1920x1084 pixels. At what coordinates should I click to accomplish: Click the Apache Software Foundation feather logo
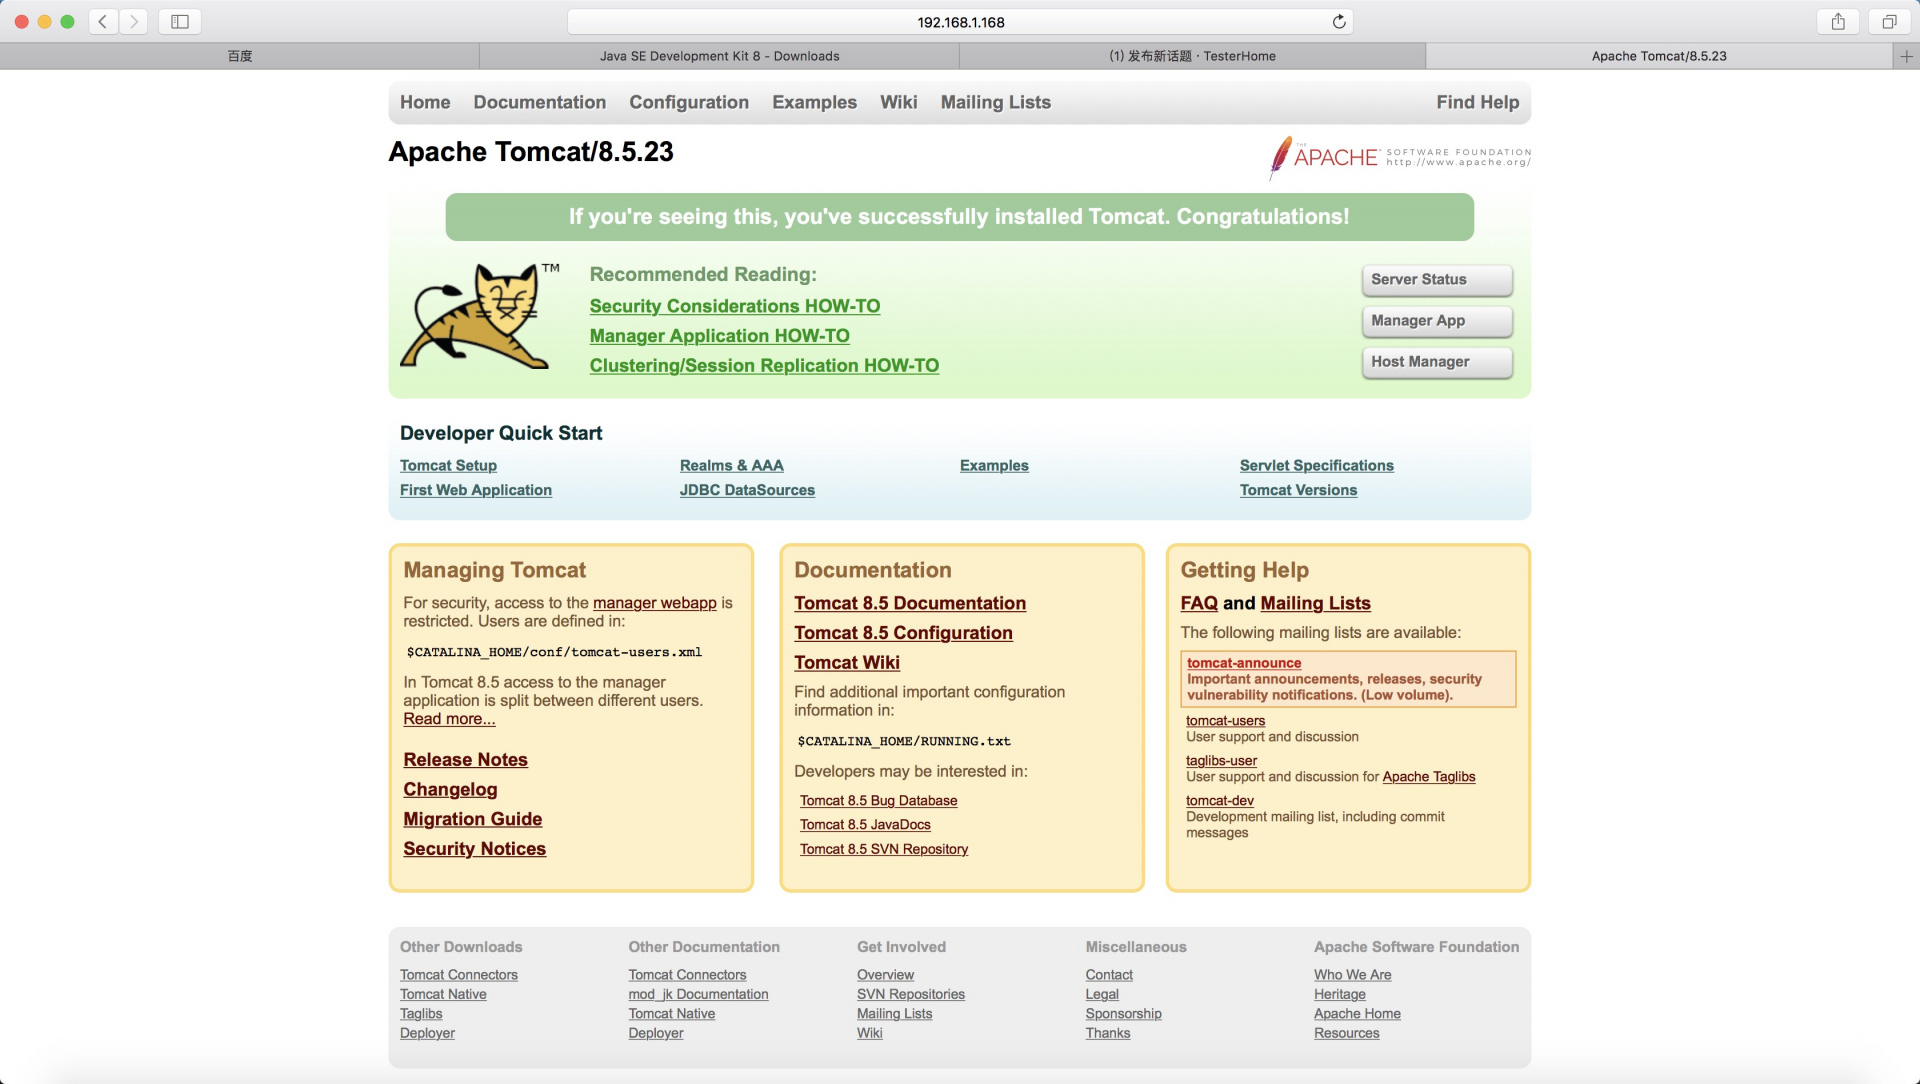coord(1400,157)
